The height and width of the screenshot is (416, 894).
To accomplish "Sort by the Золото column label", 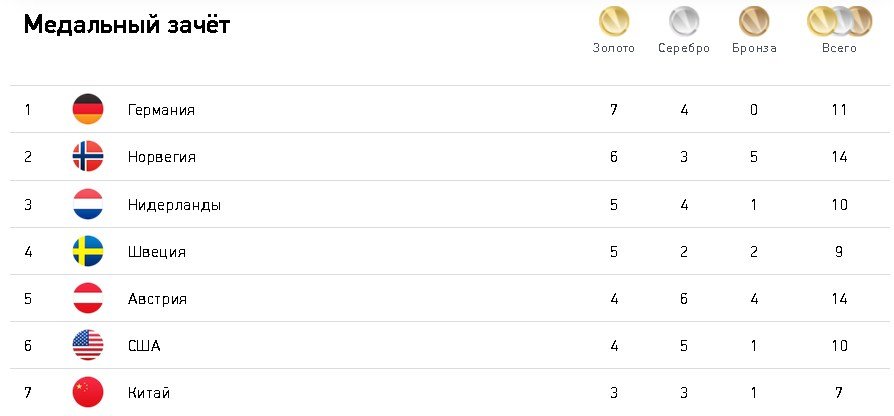I will (613, 48).
